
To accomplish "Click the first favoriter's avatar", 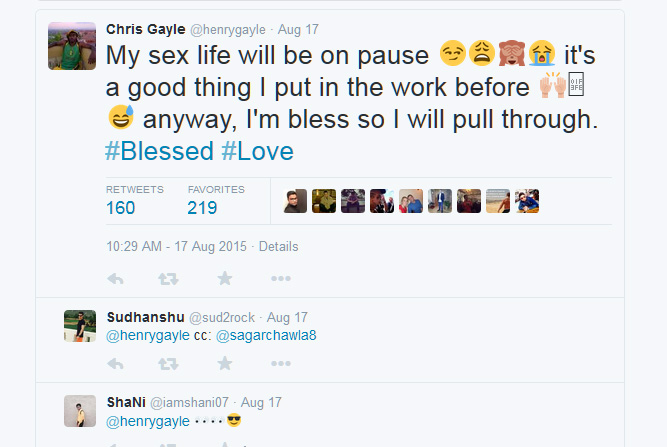I will tap(295, 201).
